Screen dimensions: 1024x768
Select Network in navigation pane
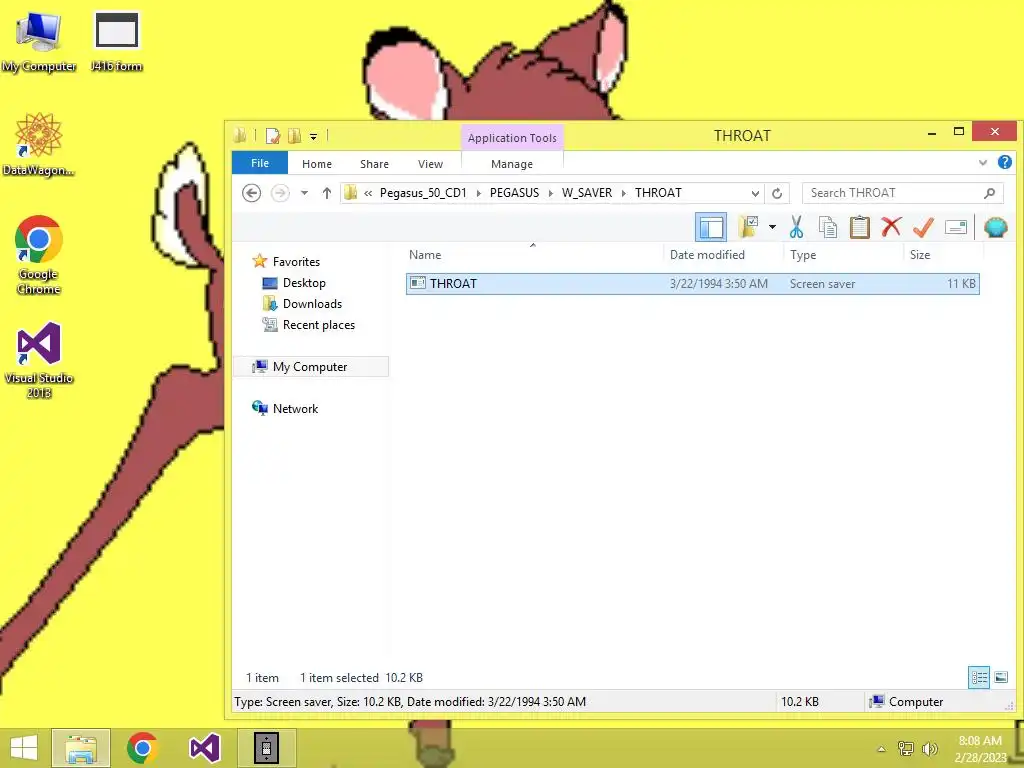295,408
